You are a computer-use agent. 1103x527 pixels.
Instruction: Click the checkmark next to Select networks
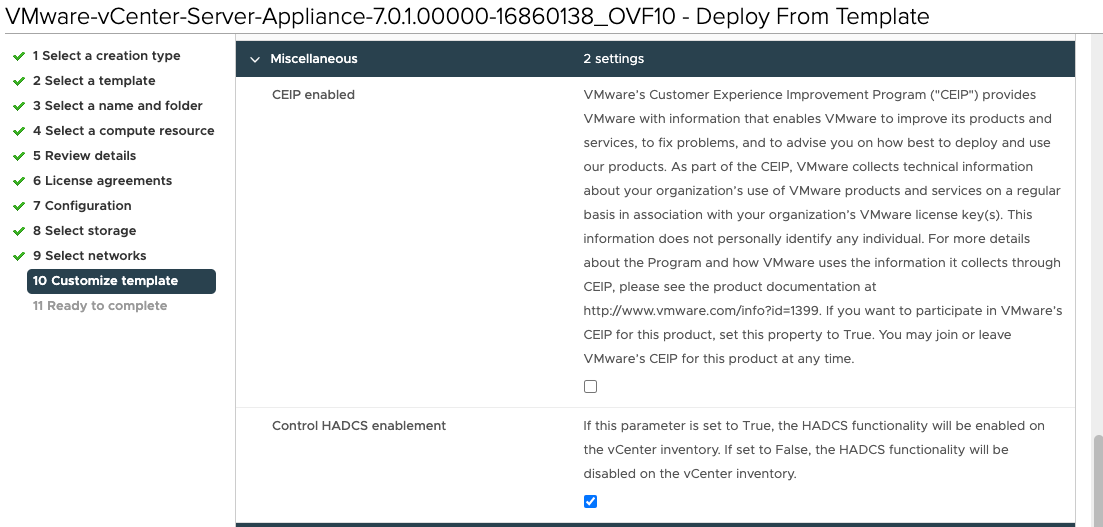click(x=19, y=256)
